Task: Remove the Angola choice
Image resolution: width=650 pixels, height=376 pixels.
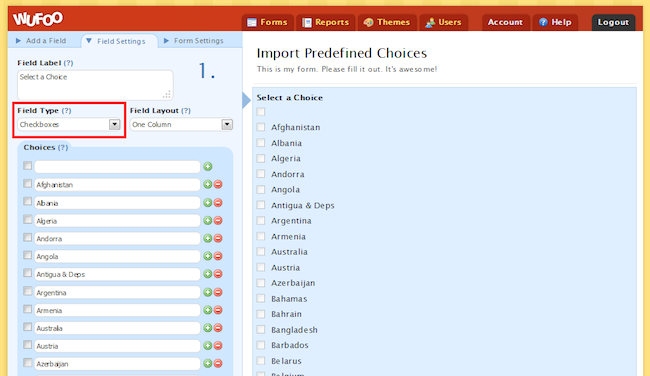Action: (218, 256)
